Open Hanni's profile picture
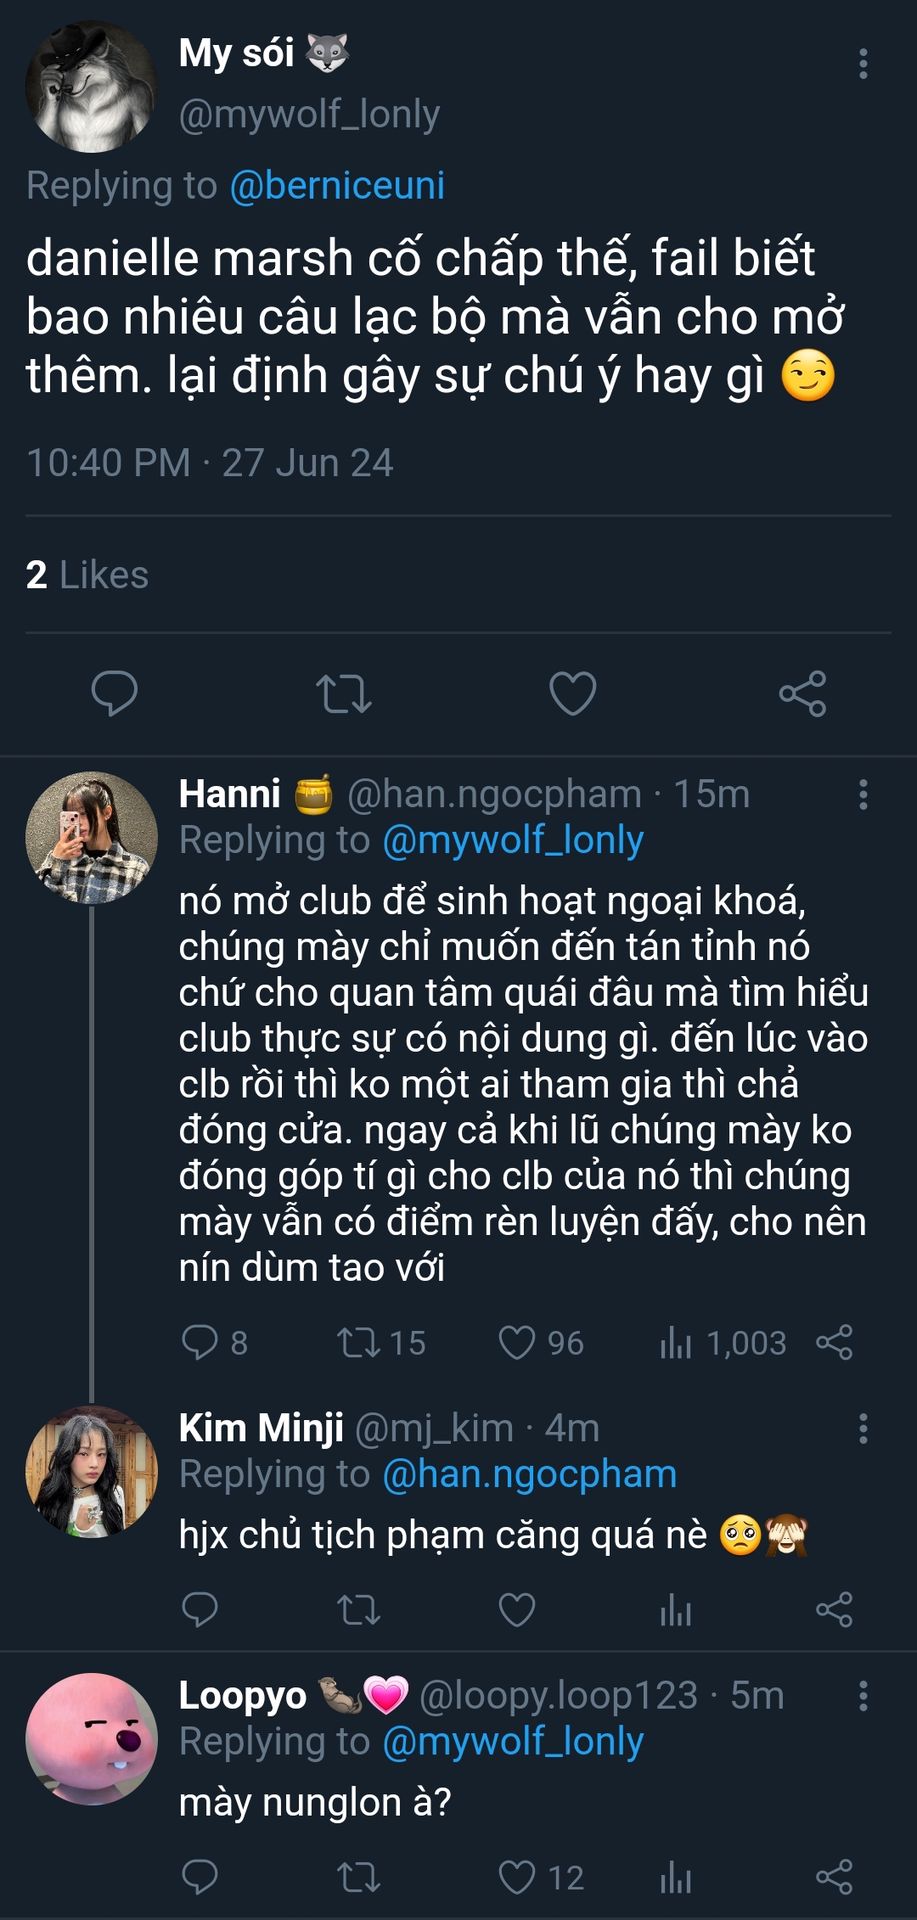The width and height of the screenshot is (917, 1920). click(x=91, y=838)
